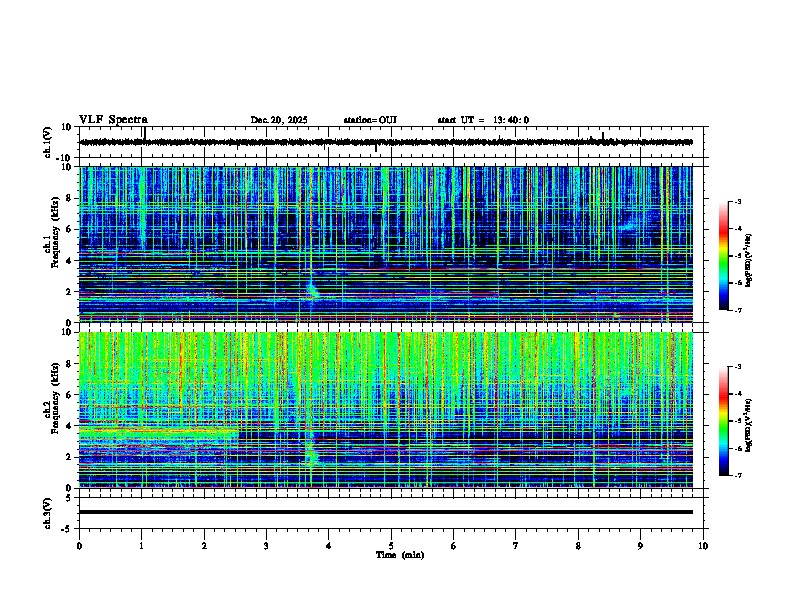792x612 pixels.
Task: Click the ch.3 flat black trace line
Action: click(x=386, y=512)
